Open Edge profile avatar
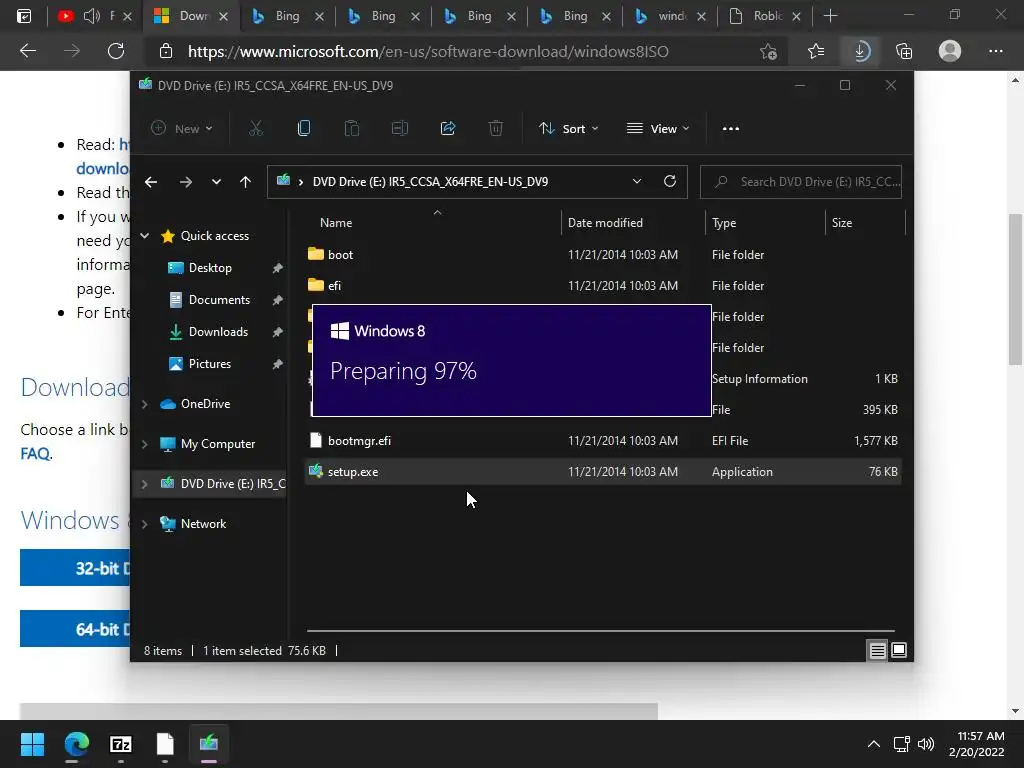Viewport: 1024px width, 768px height. pyautogui.click(x=950, y=51)
